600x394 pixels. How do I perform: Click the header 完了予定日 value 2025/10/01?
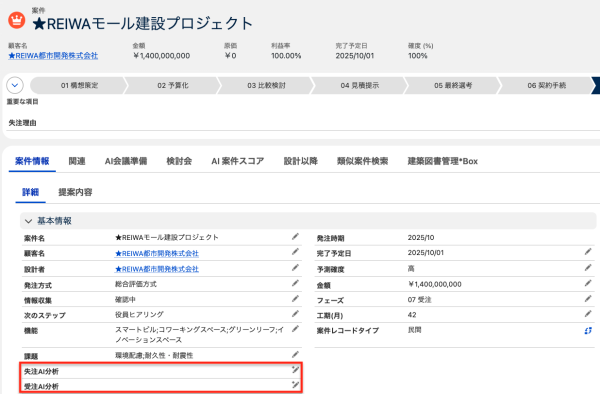[355, 56]
